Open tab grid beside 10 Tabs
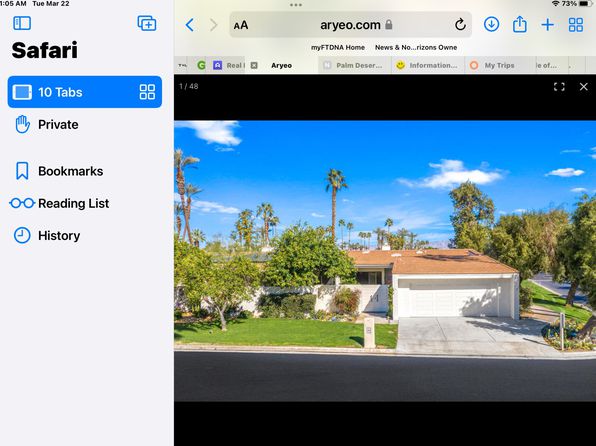The height and width of the screenshot is (446, 596). pos(147,92)
